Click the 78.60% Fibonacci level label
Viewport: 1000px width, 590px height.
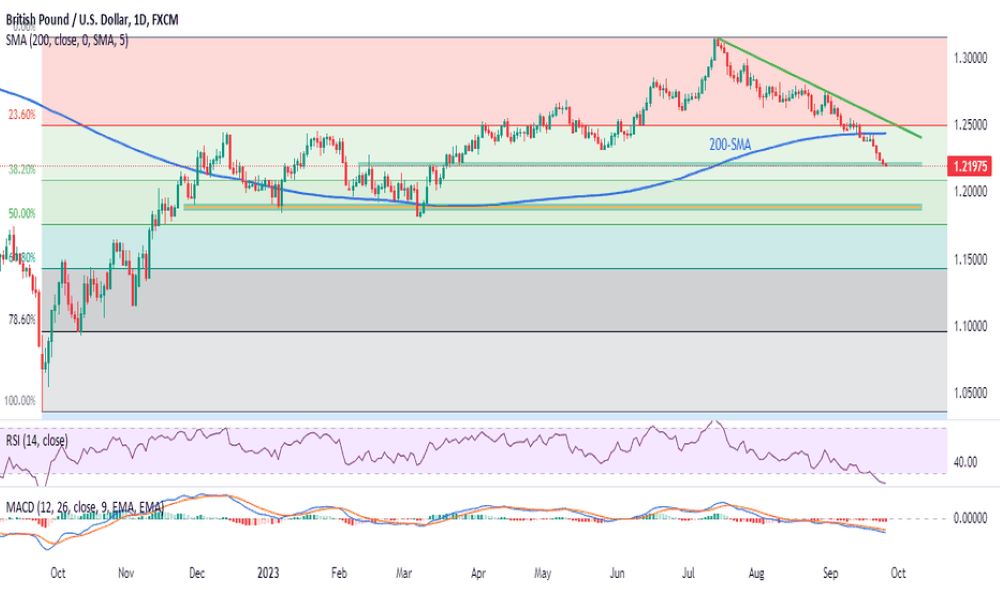[22, 320]
